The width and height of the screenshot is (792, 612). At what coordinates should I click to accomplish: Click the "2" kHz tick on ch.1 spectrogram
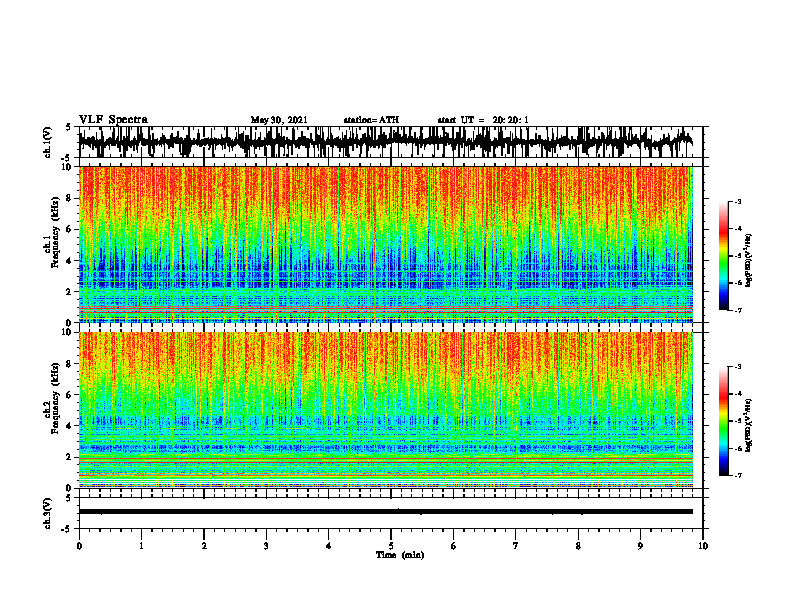coord(71,292)
